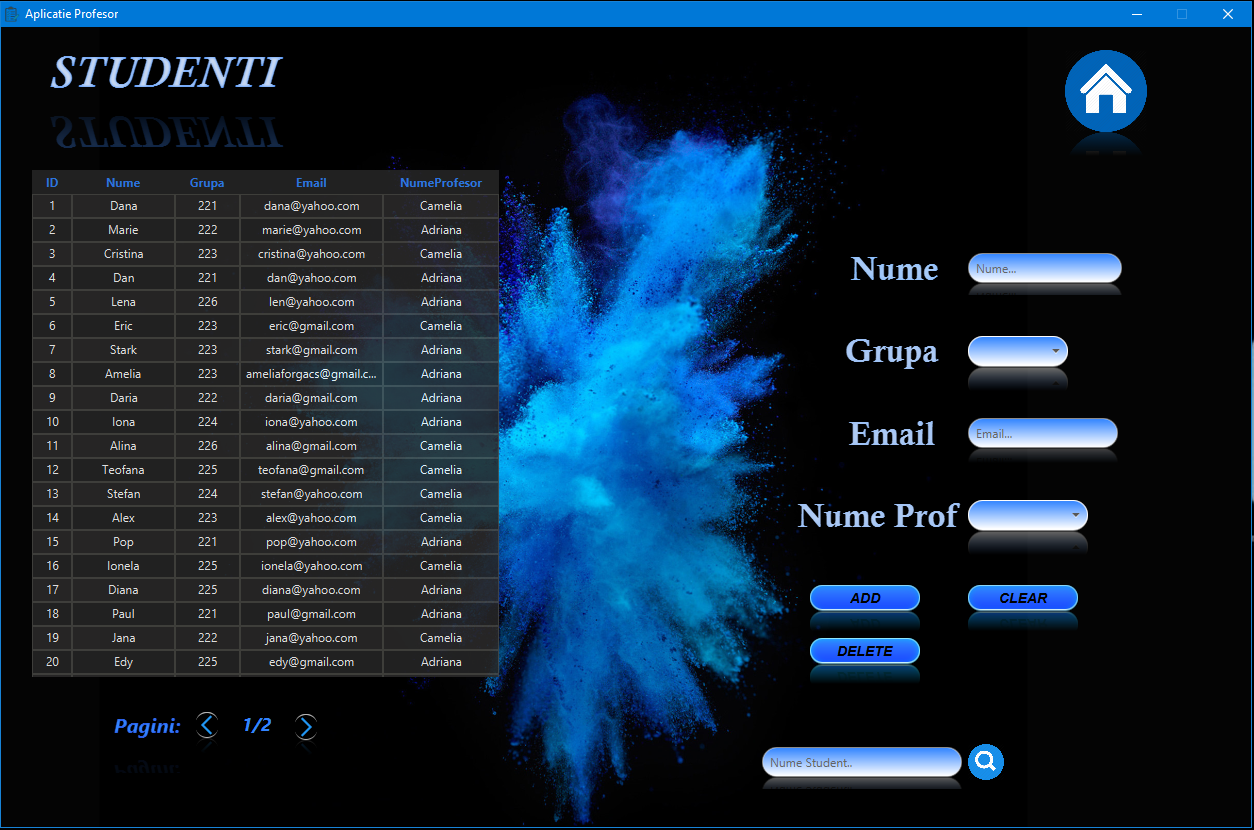Click the search magnifier icon
The image size is (1254, 830).
(985, 762)
